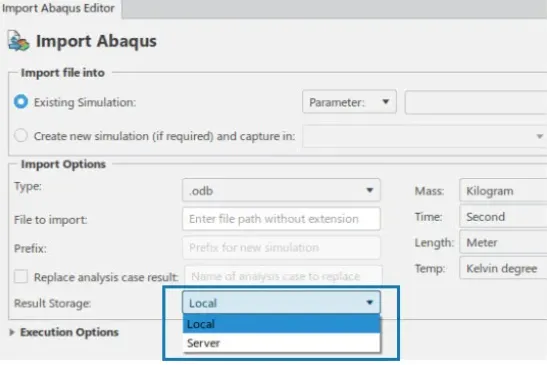Open the Mass unit Kilogram box
Image resolution: width=547 pixels, height=365 pixels.
[503, 191]
